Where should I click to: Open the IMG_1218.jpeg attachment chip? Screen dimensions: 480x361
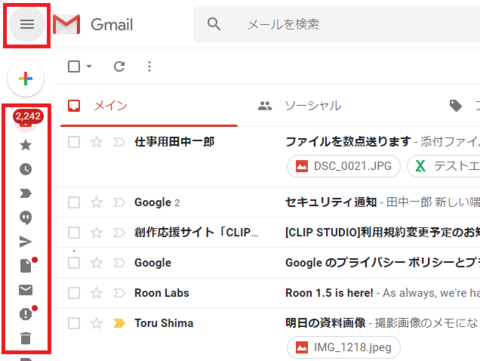click(343, 347)
